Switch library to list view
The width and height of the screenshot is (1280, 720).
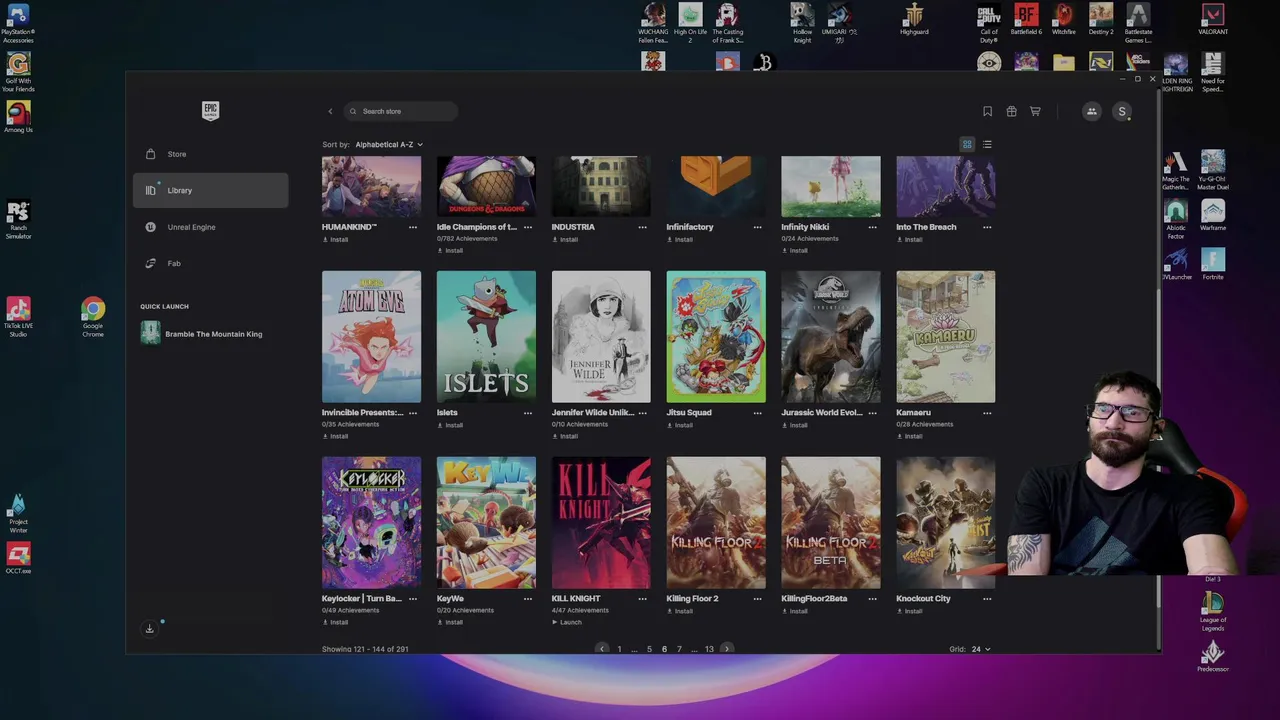coord(987,144)
